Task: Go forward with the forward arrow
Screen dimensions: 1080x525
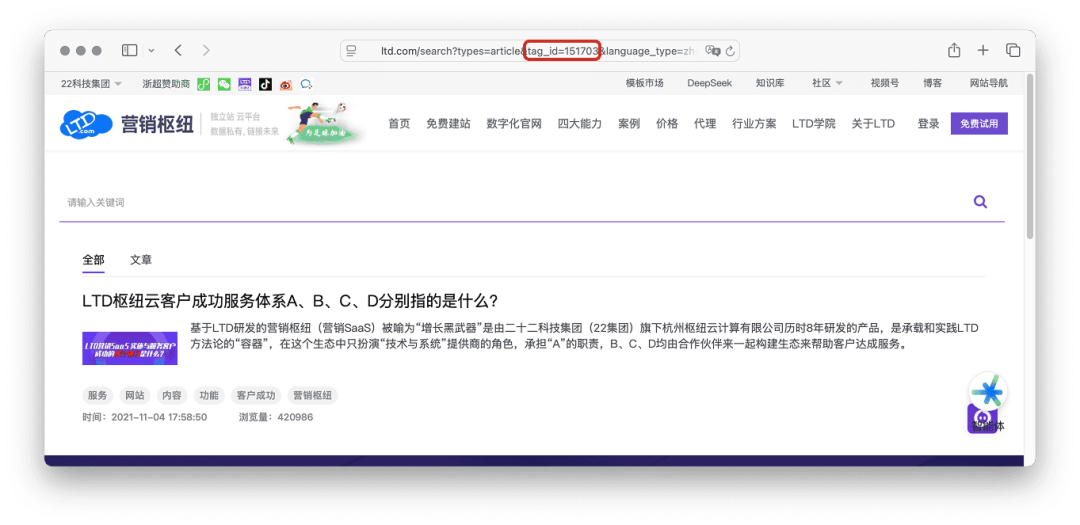Action: [x=206, y=50]
